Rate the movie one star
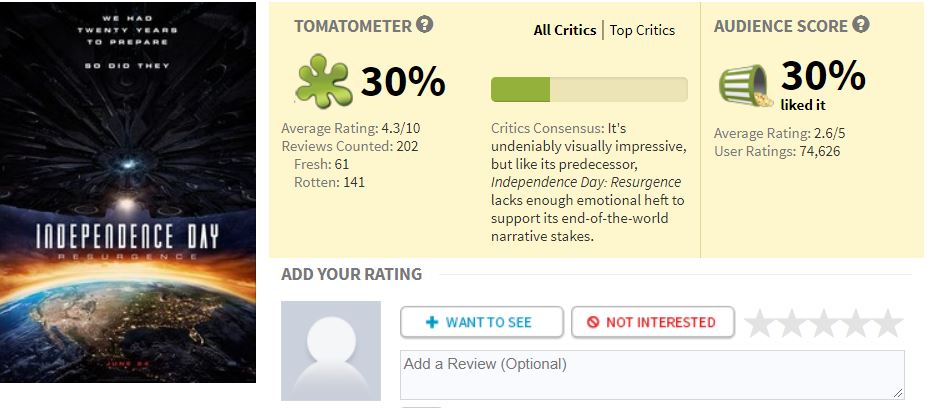 point(759,323)
